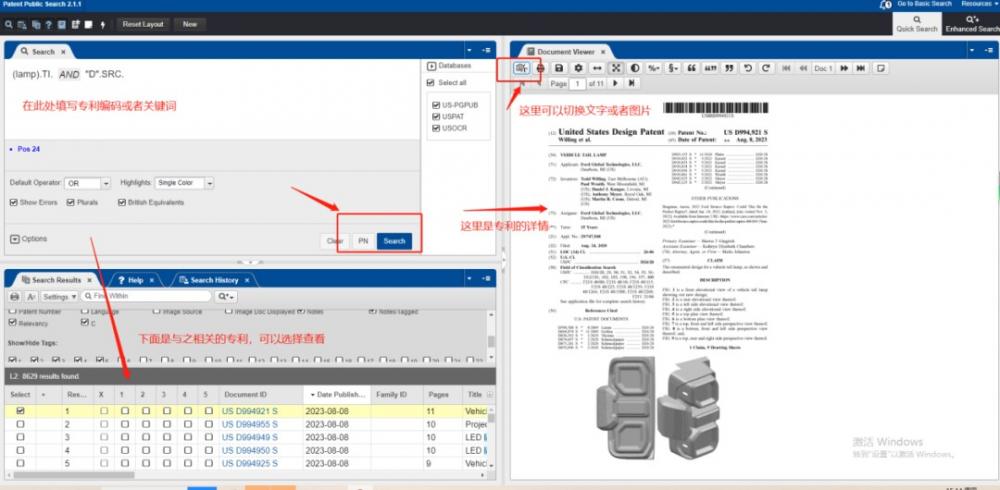
Task: Rotate document clockwise
Action: pyautogui.click(x=765, y=68)
